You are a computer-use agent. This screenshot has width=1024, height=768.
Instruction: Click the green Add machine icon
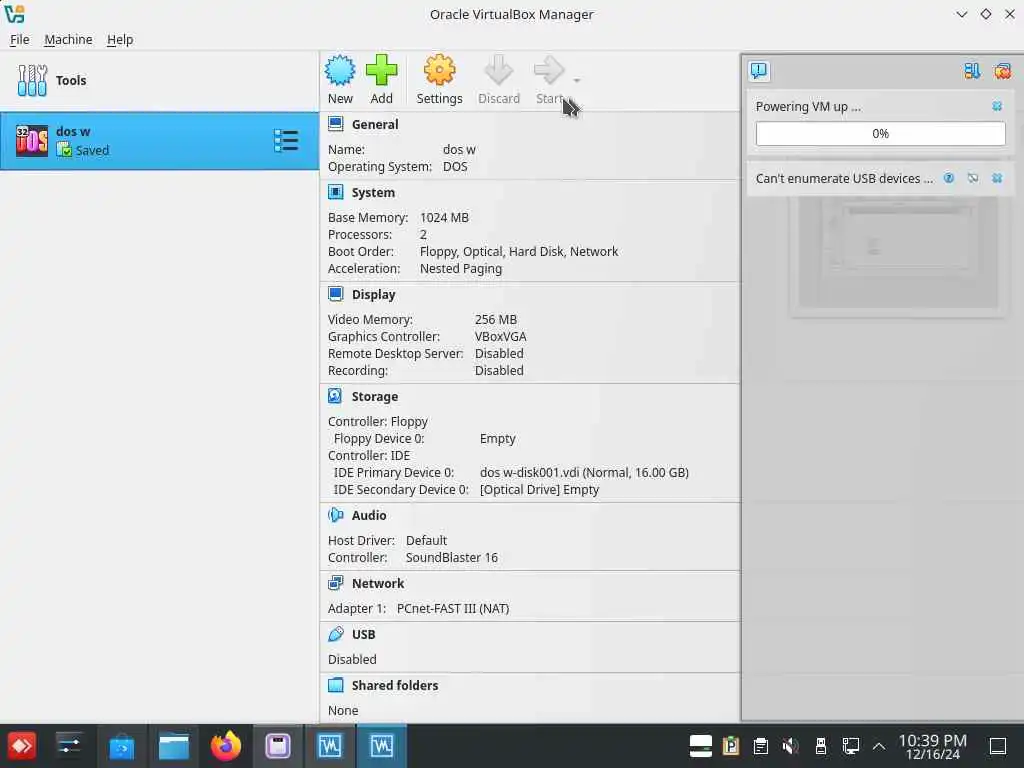click(x=381, y=71)
